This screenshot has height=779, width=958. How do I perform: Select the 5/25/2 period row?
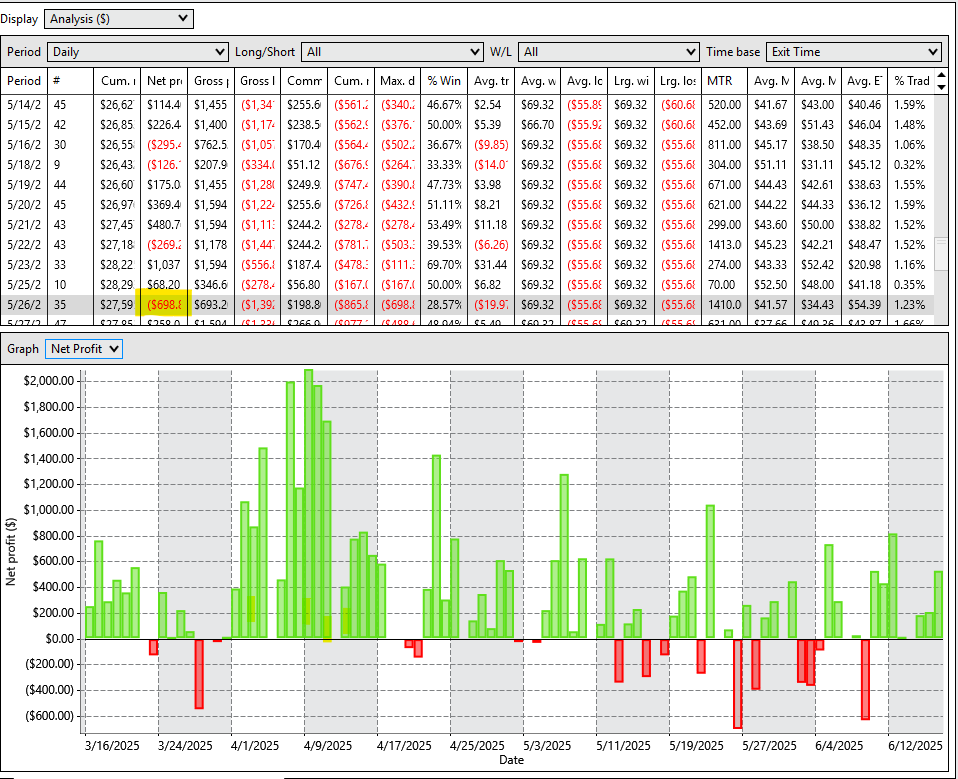point(467,285)
